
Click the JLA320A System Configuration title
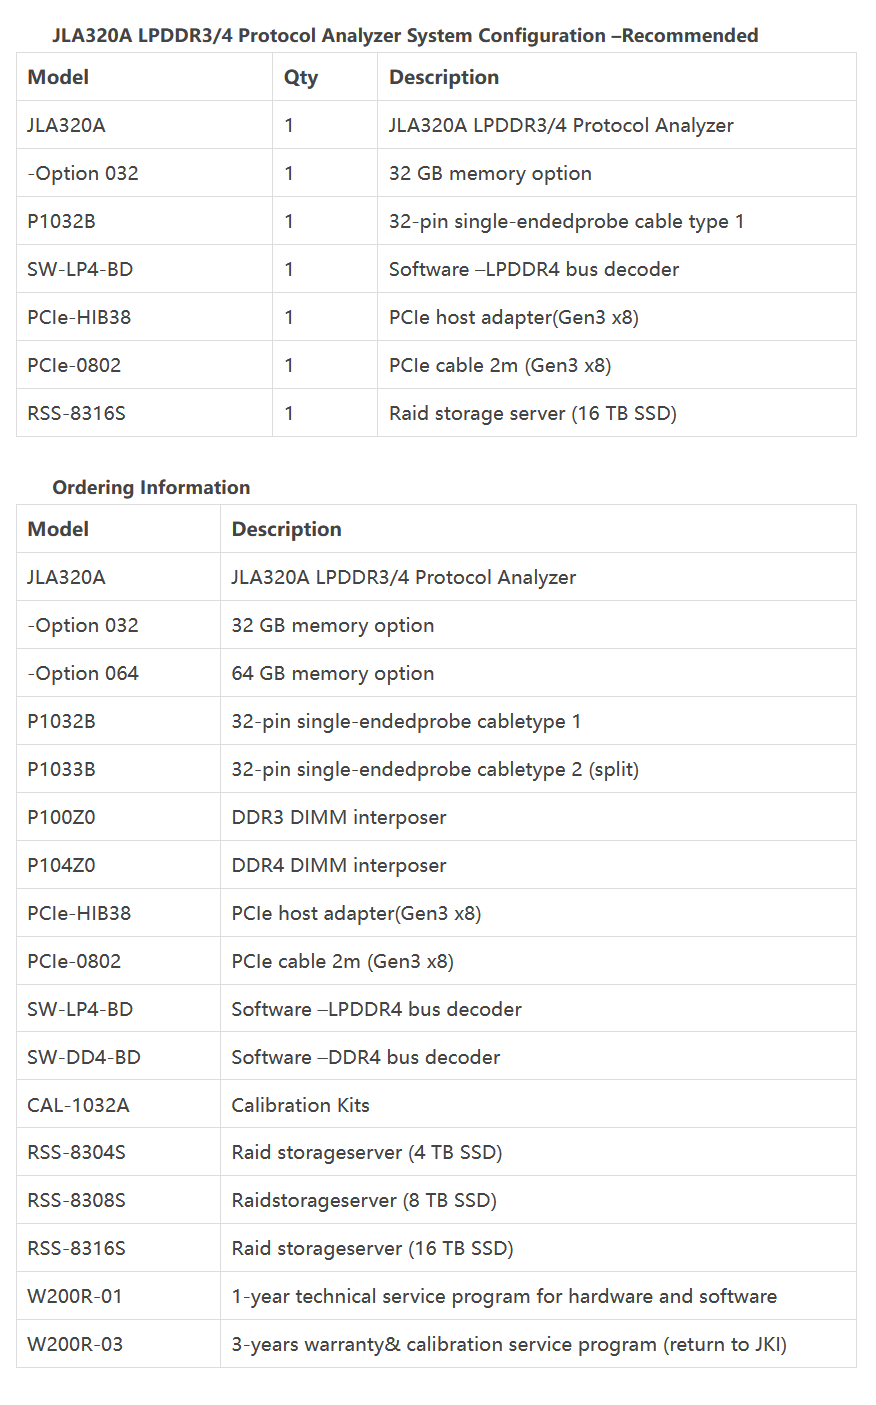tap(405, 36)
